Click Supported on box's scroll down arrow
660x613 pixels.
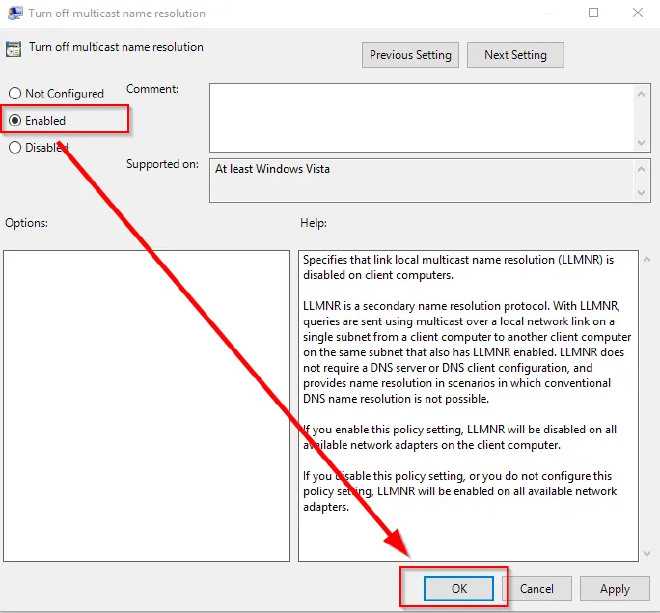tap(642, 193)
